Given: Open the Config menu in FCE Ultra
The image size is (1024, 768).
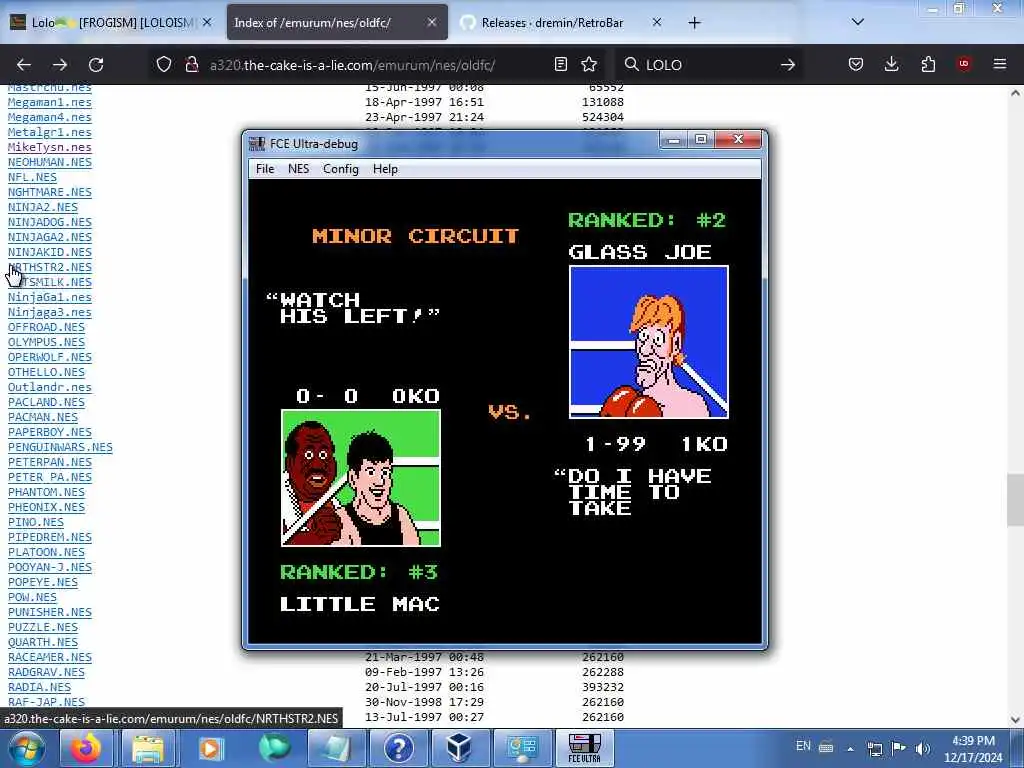Looking at the screenshot, I should 340,169.
